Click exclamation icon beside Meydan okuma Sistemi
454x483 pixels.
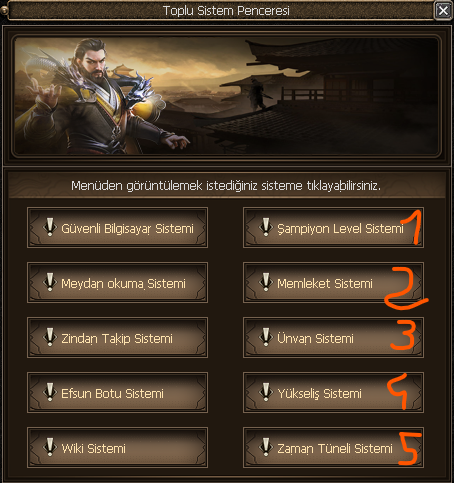(50, 282)
